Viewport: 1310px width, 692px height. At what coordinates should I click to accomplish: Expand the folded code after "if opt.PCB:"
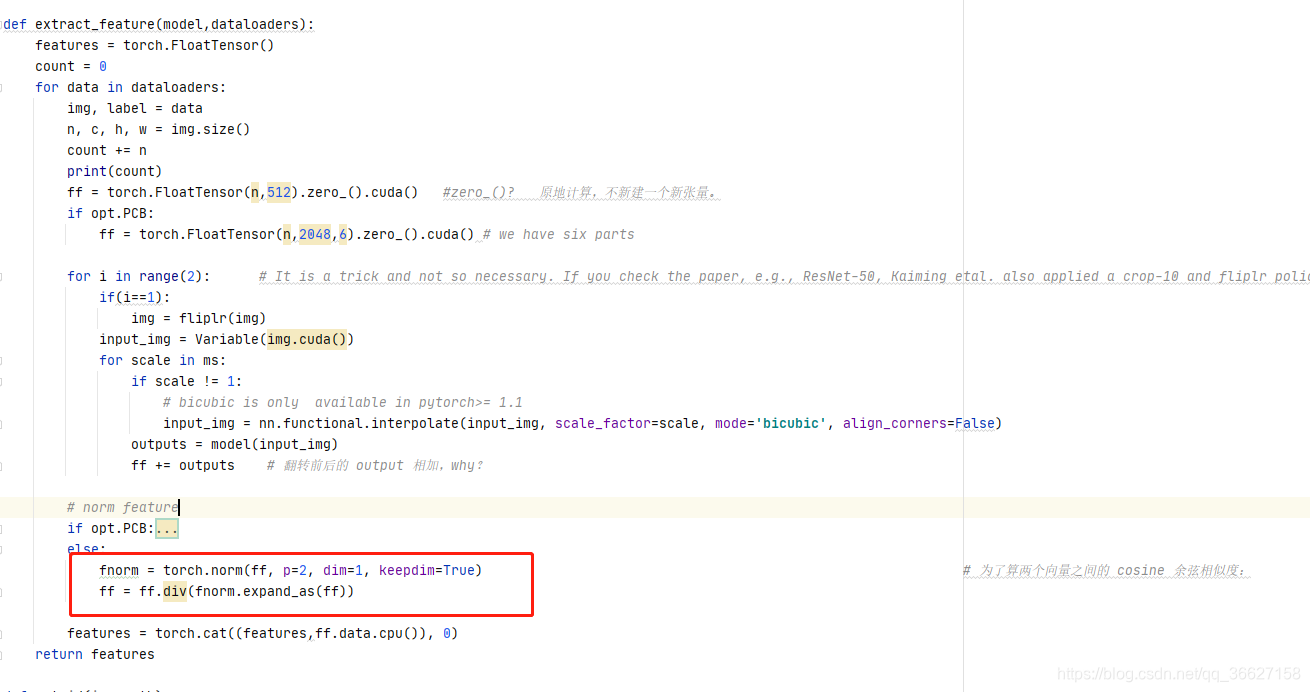pyautogui.click(x=167, y=528)
